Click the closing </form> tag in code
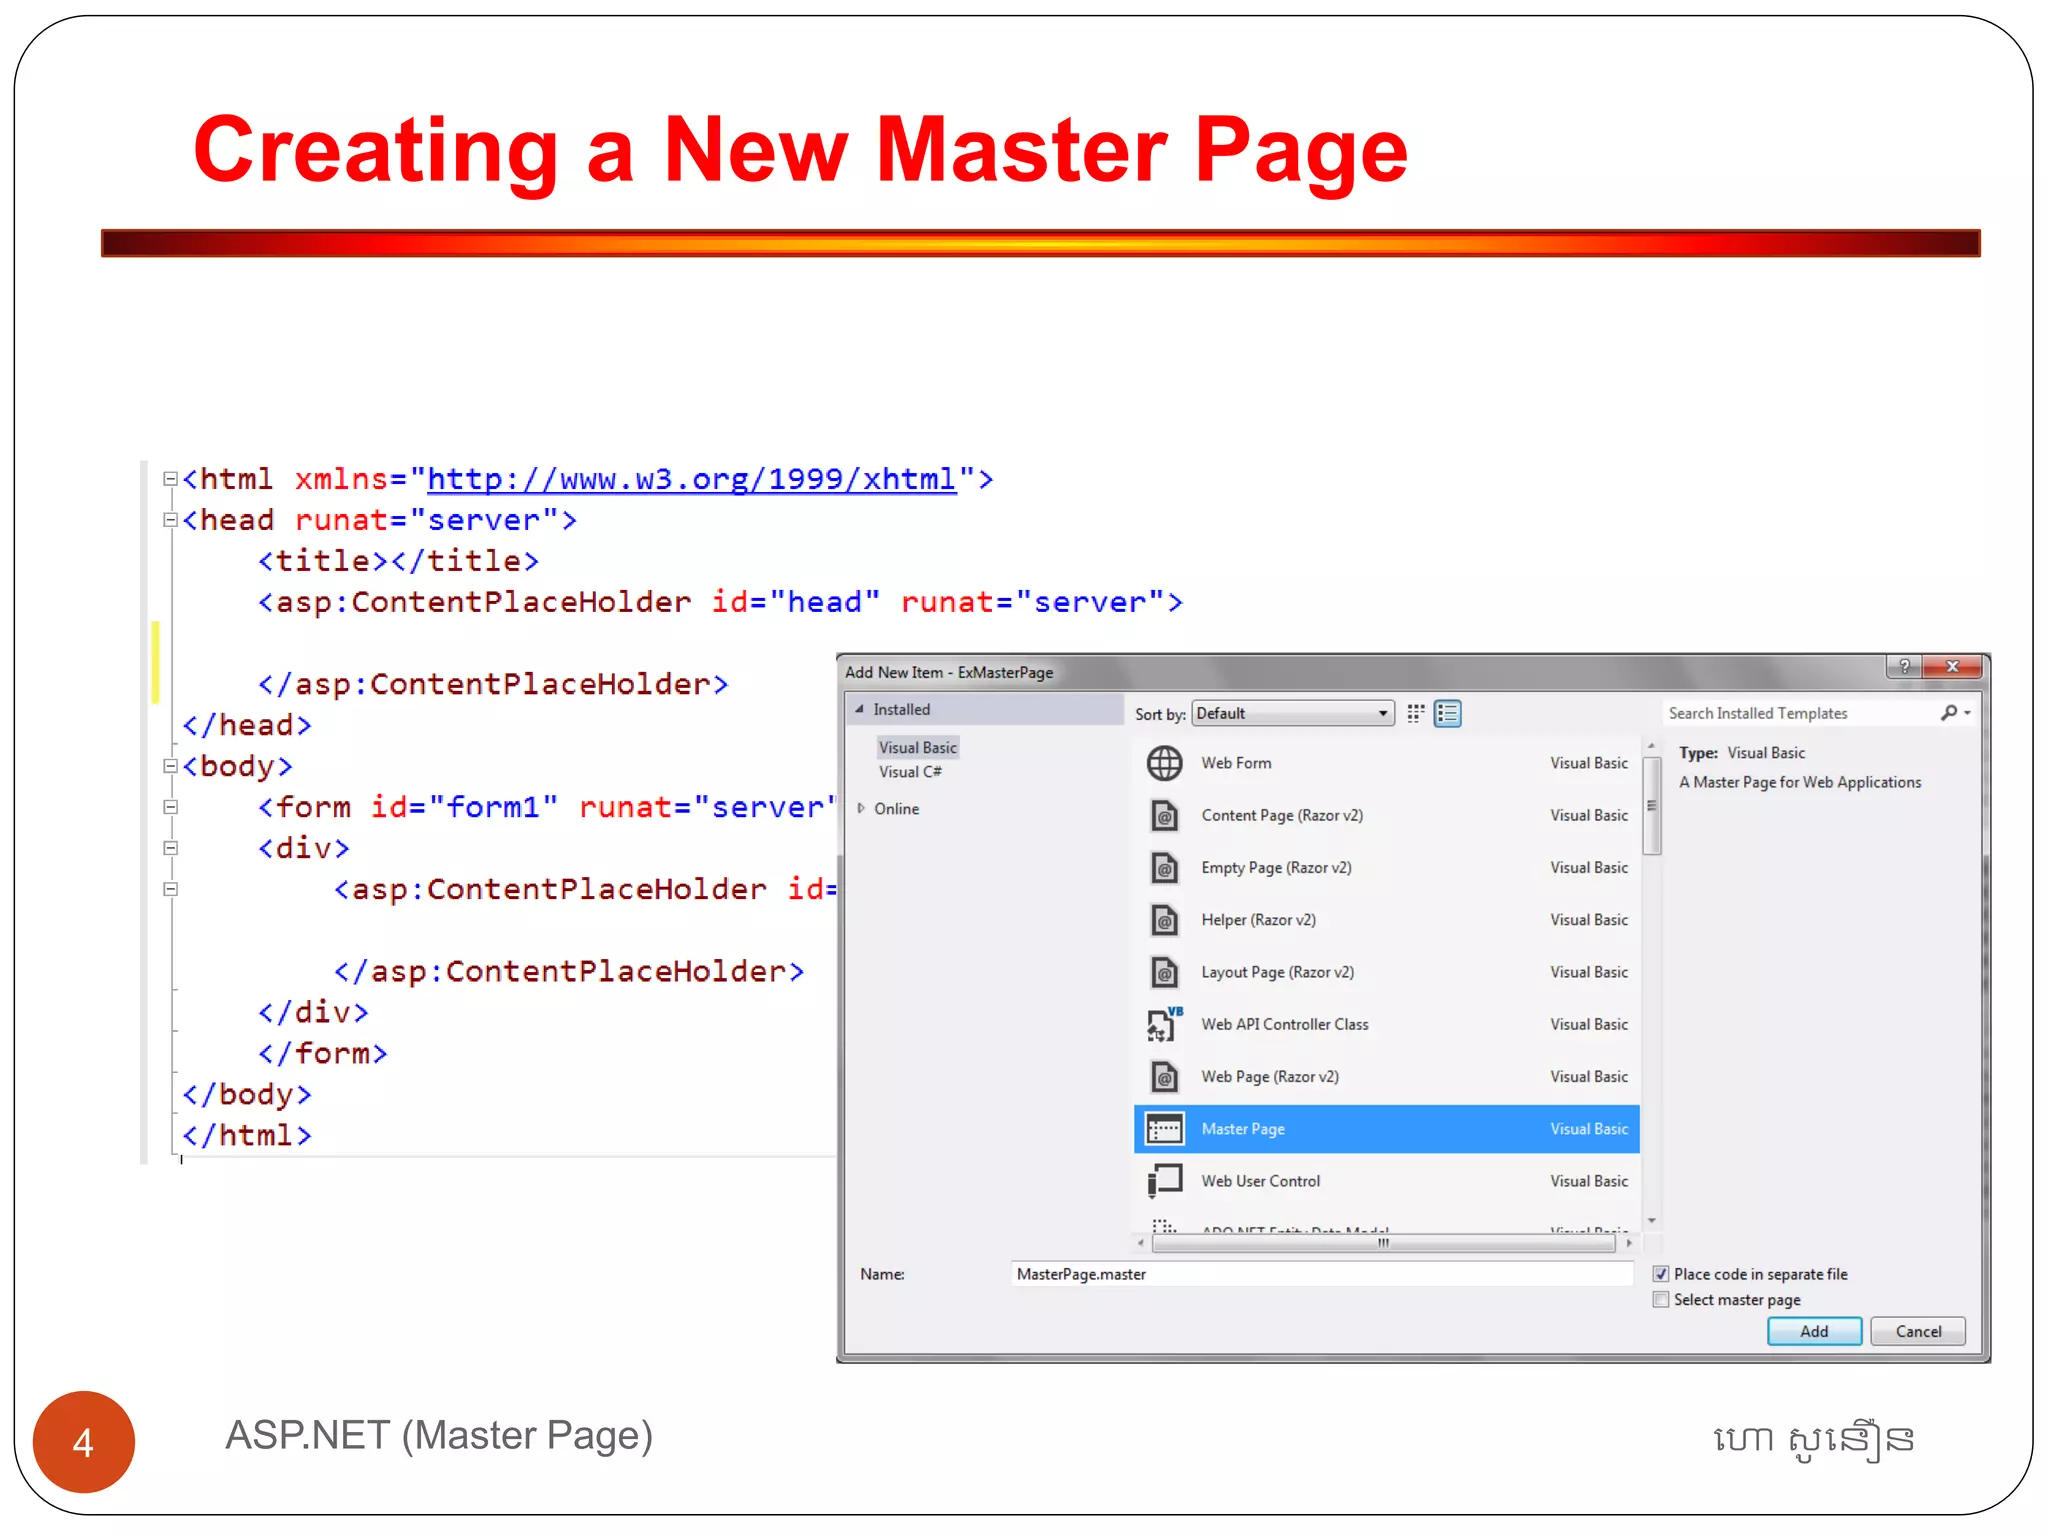This screenshot has height=1536, width=2048. (322, 1054)
